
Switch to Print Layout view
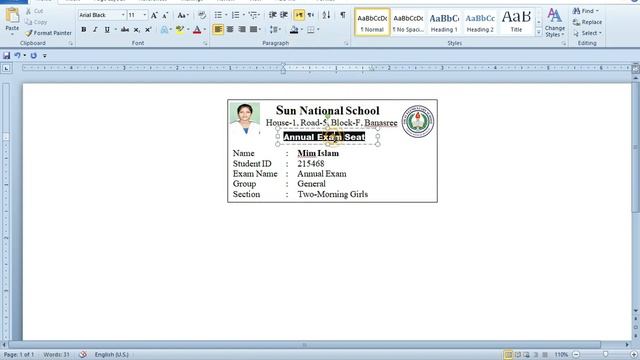point(508,355)
